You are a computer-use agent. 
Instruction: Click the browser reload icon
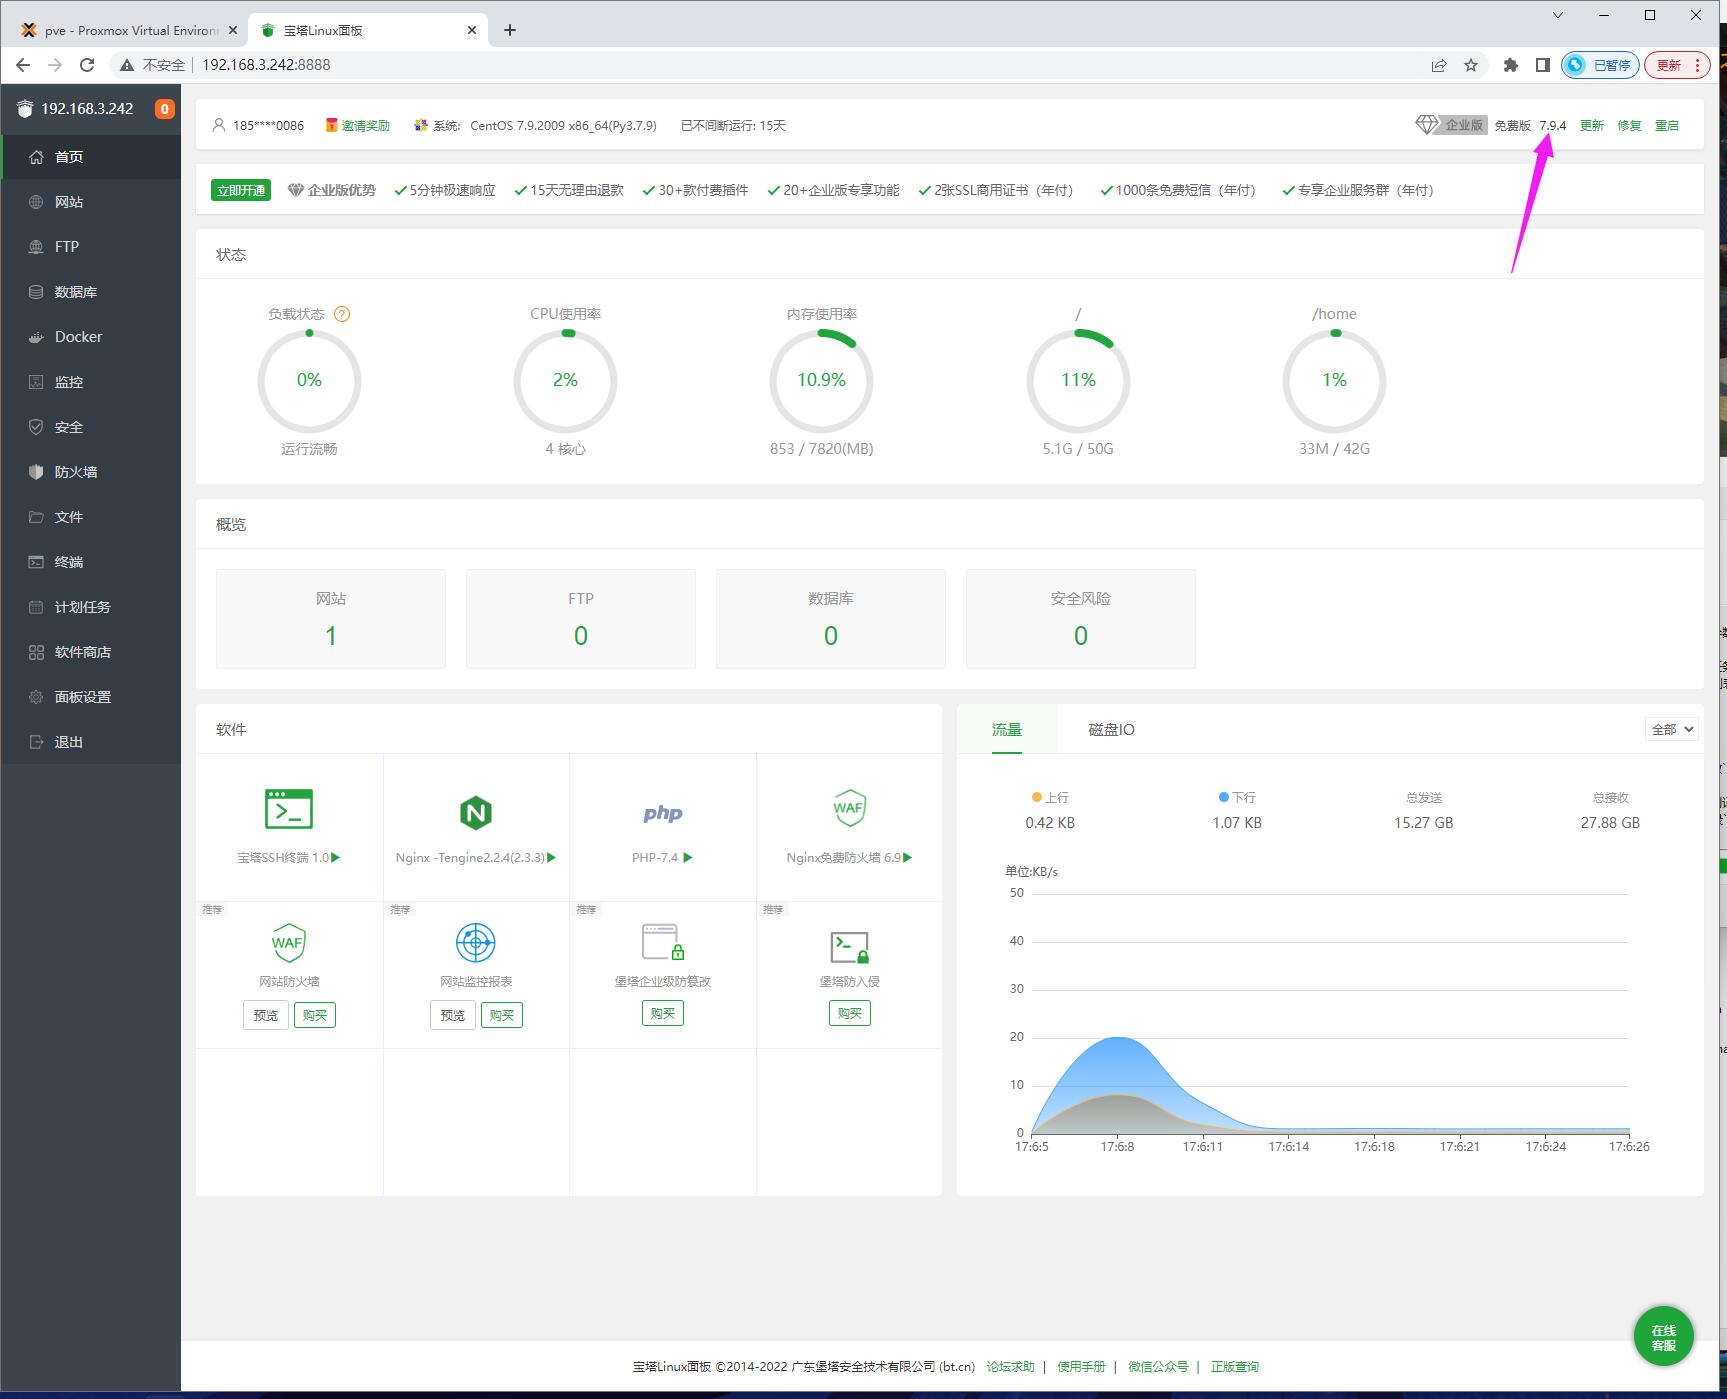tap(87, 65)
